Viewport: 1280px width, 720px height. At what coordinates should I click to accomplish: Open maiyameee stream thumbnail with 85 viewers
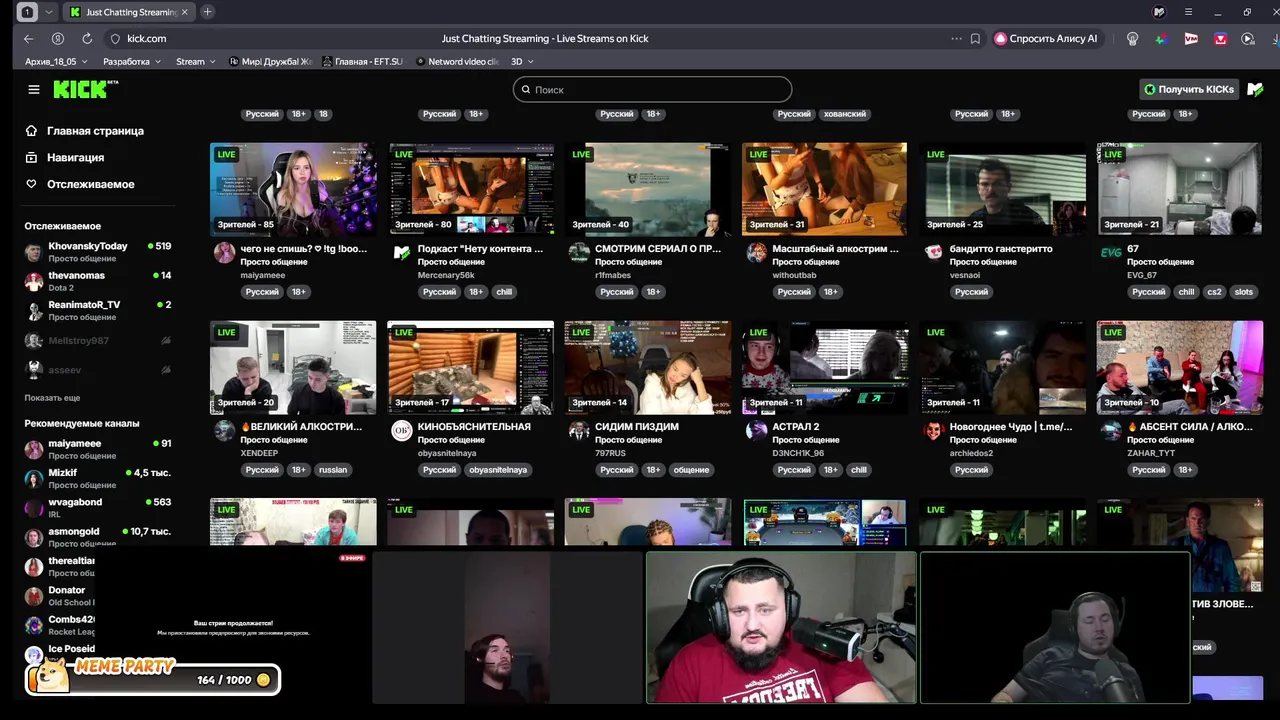coord(293,189)
